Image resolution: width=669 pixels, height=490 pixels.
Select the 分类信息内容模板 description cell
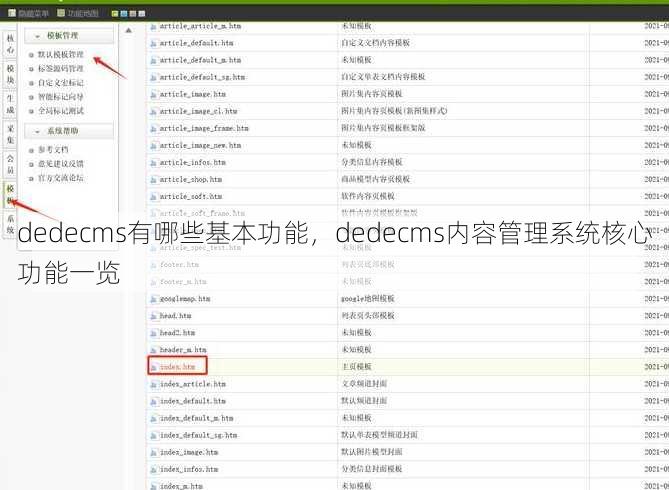tap(372, 162)
